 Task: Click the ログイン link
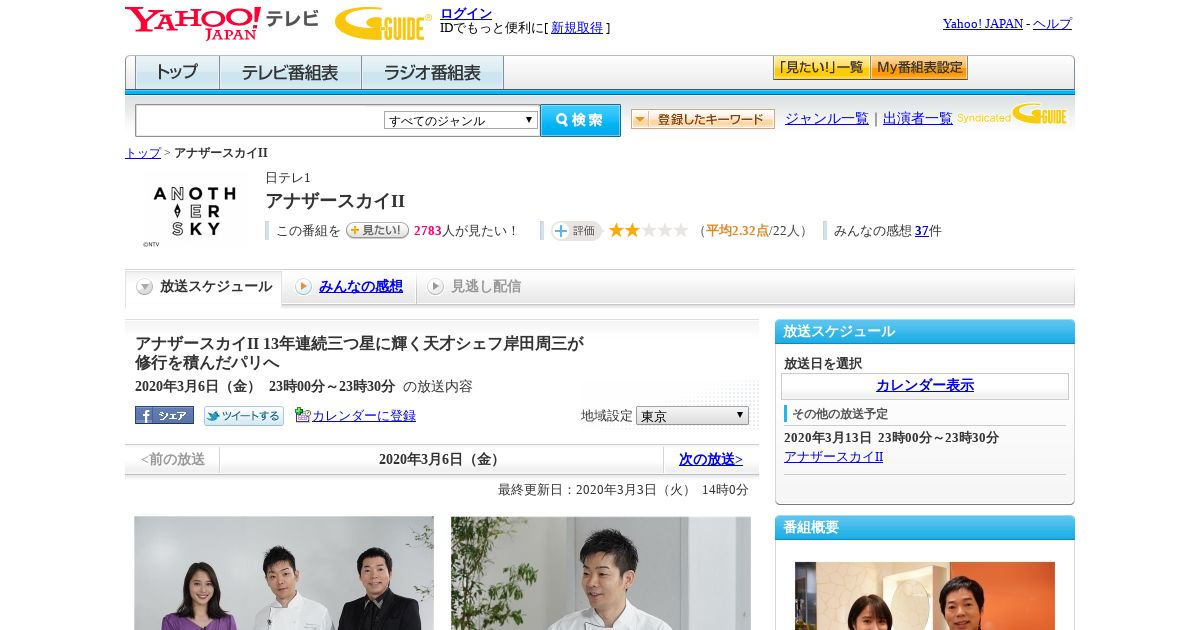pos(466,13)
